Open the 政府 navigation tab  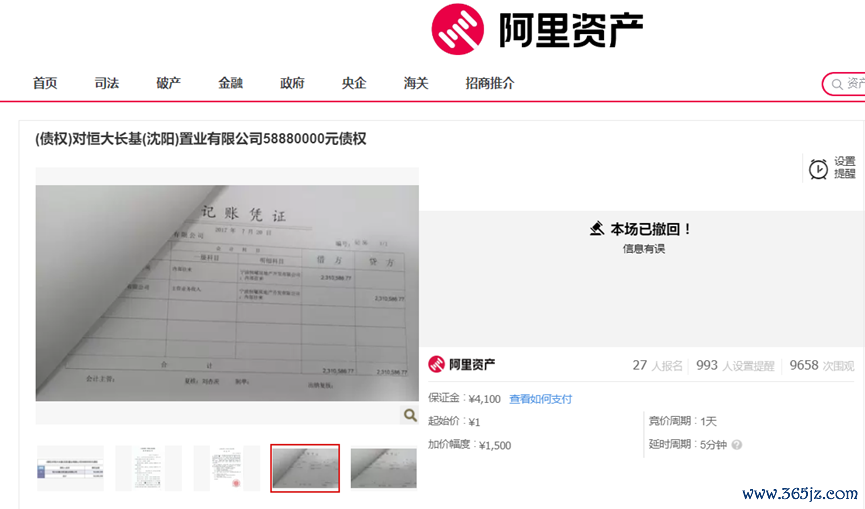(292, 83)
